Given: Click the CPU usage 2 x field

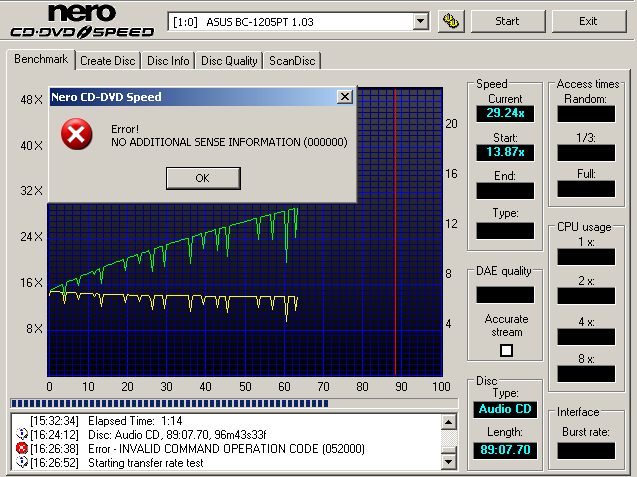Looking at the screenshot, I should pyautogui.click(x=586, y=296).
